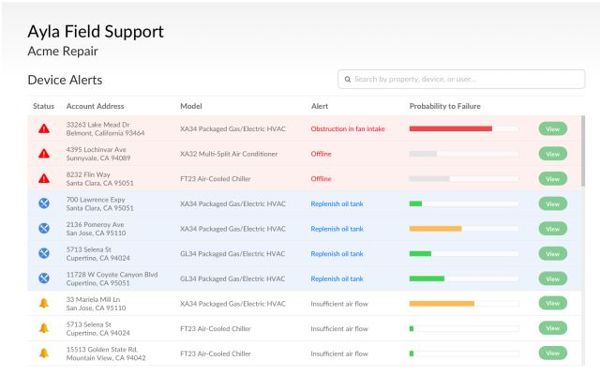Click 'Obstruction in fan intake' alert text
600x376 pixels.
click(x=348, y=129)
